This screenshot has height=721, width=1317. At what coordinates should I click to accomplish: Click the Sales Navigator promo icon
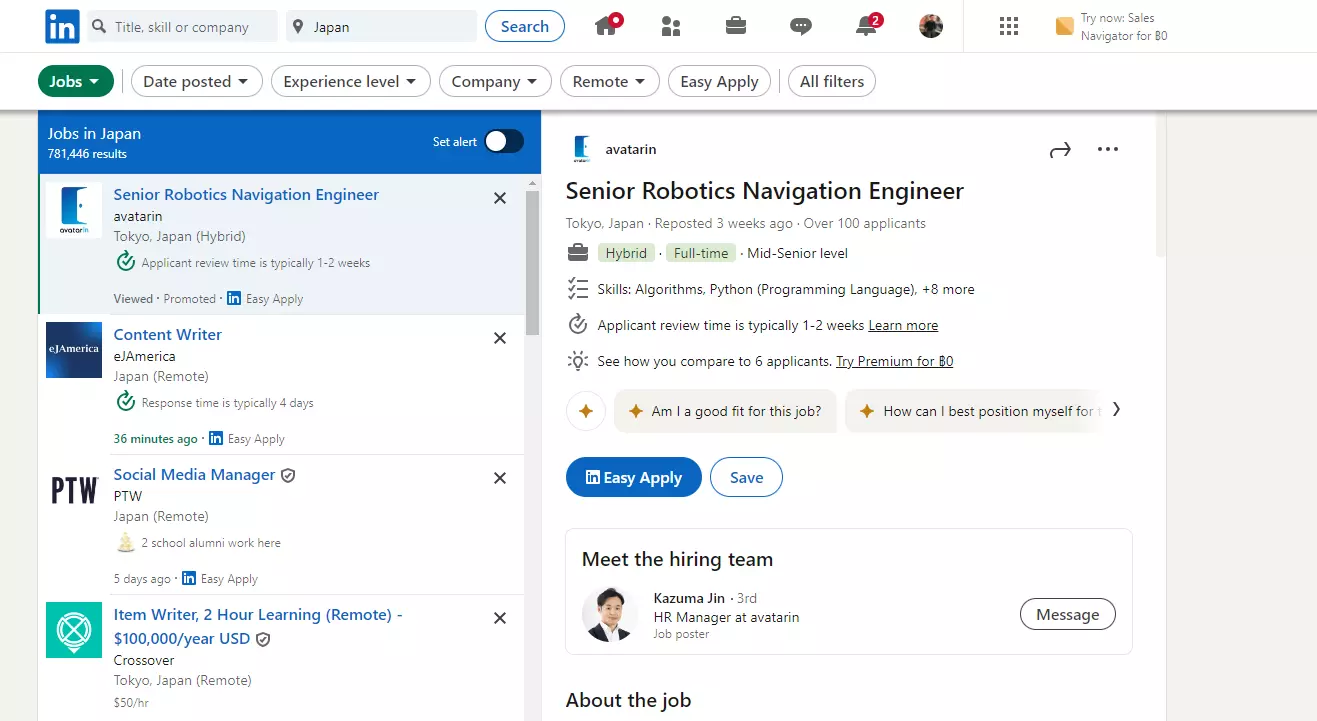[x=1065, y=27]
